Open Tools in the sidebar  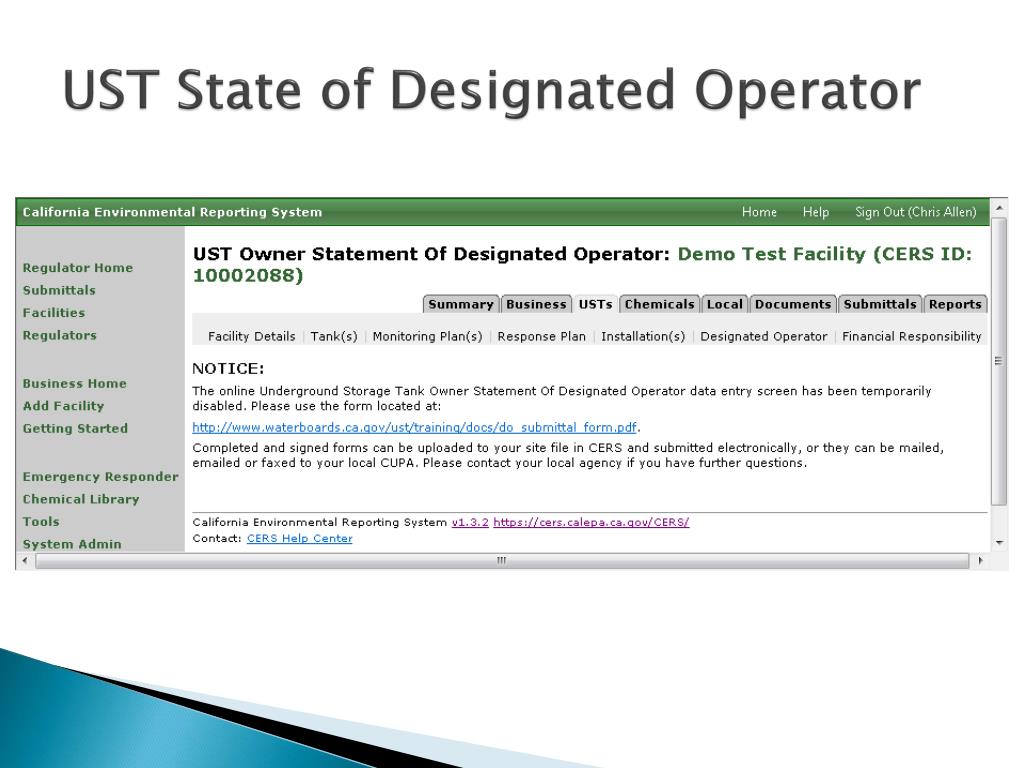[x=40, y=522]
